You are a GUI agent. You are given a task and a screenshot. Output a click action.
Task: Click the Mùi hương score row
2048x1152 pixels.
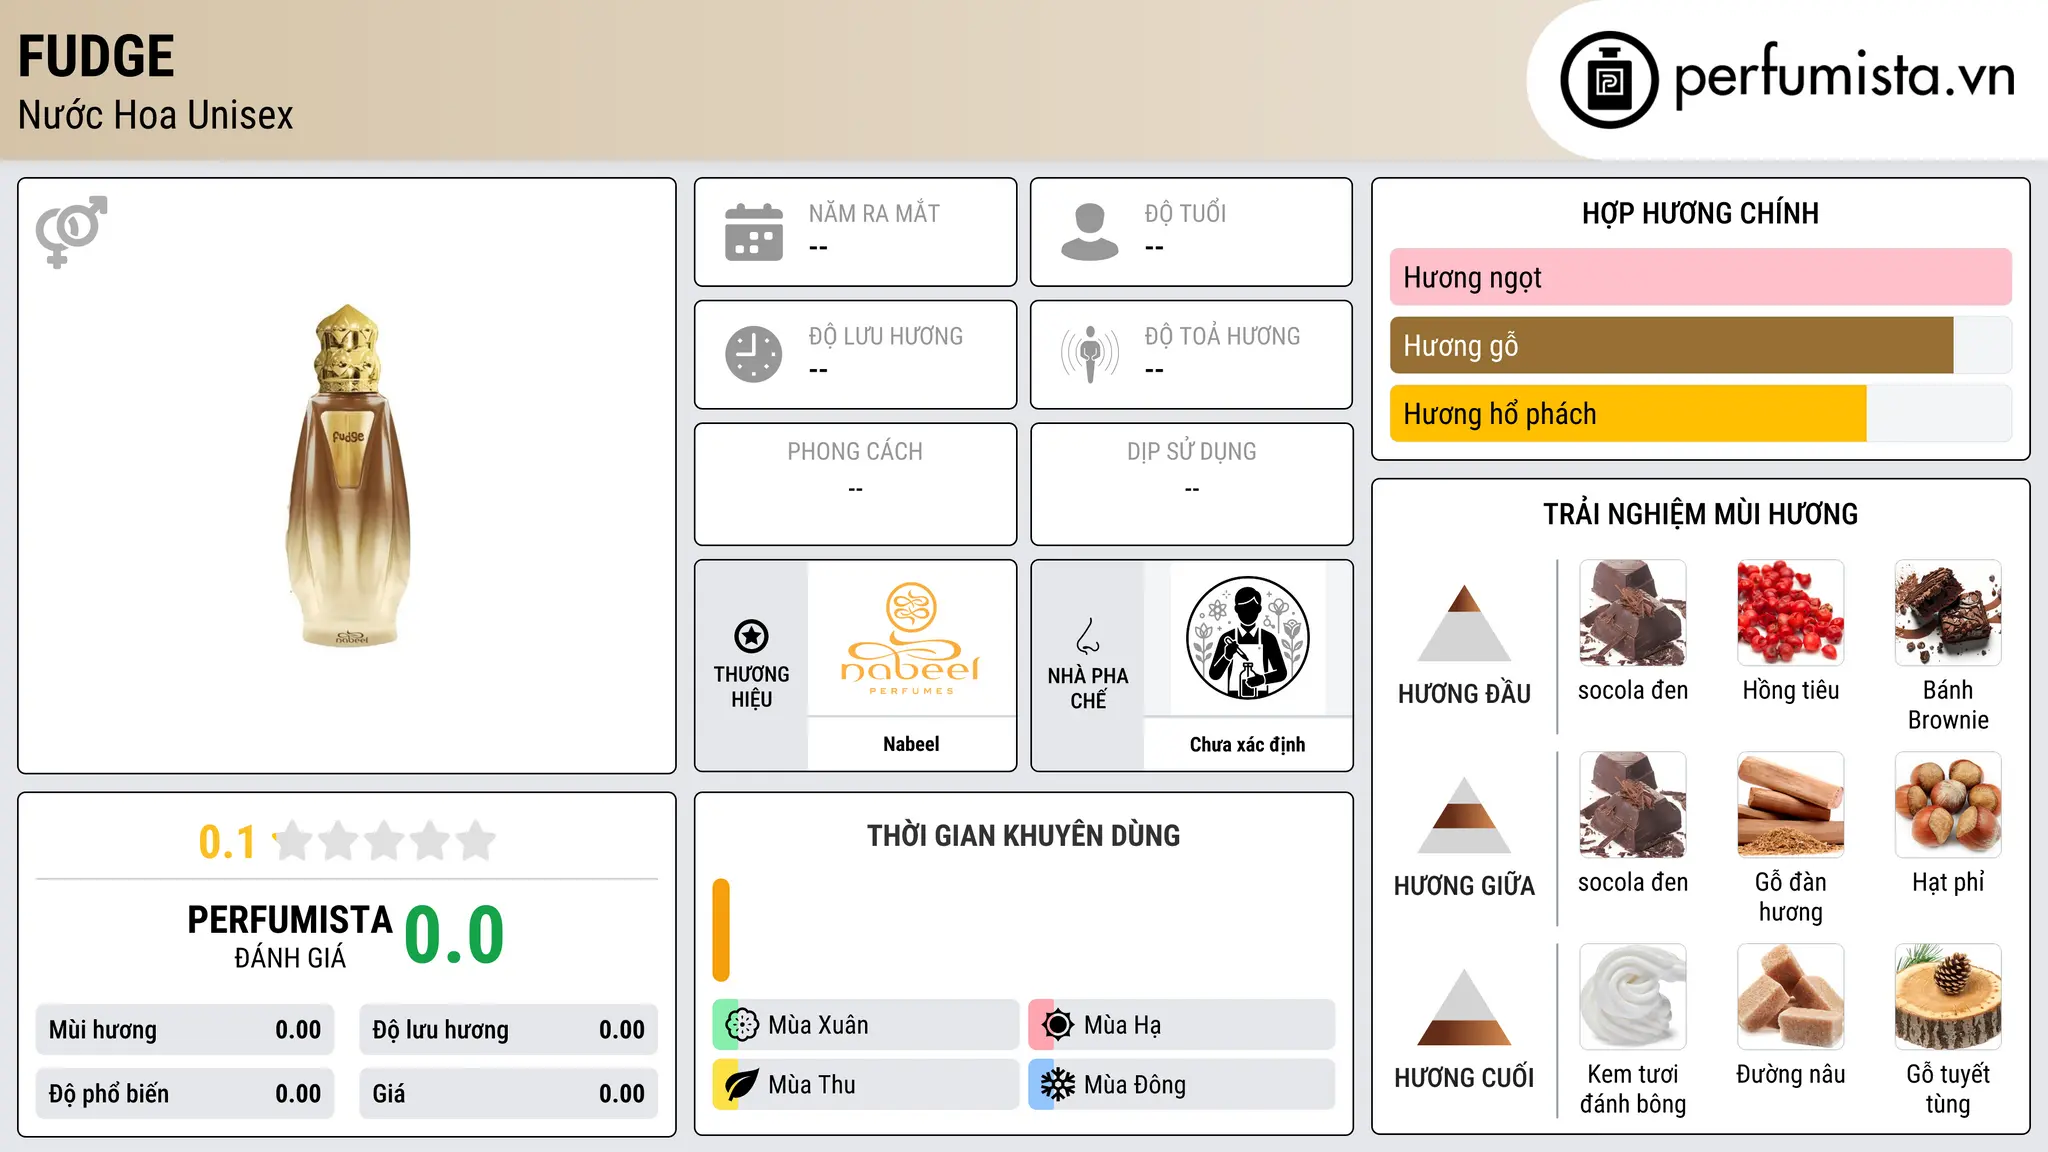point(185,1030)
